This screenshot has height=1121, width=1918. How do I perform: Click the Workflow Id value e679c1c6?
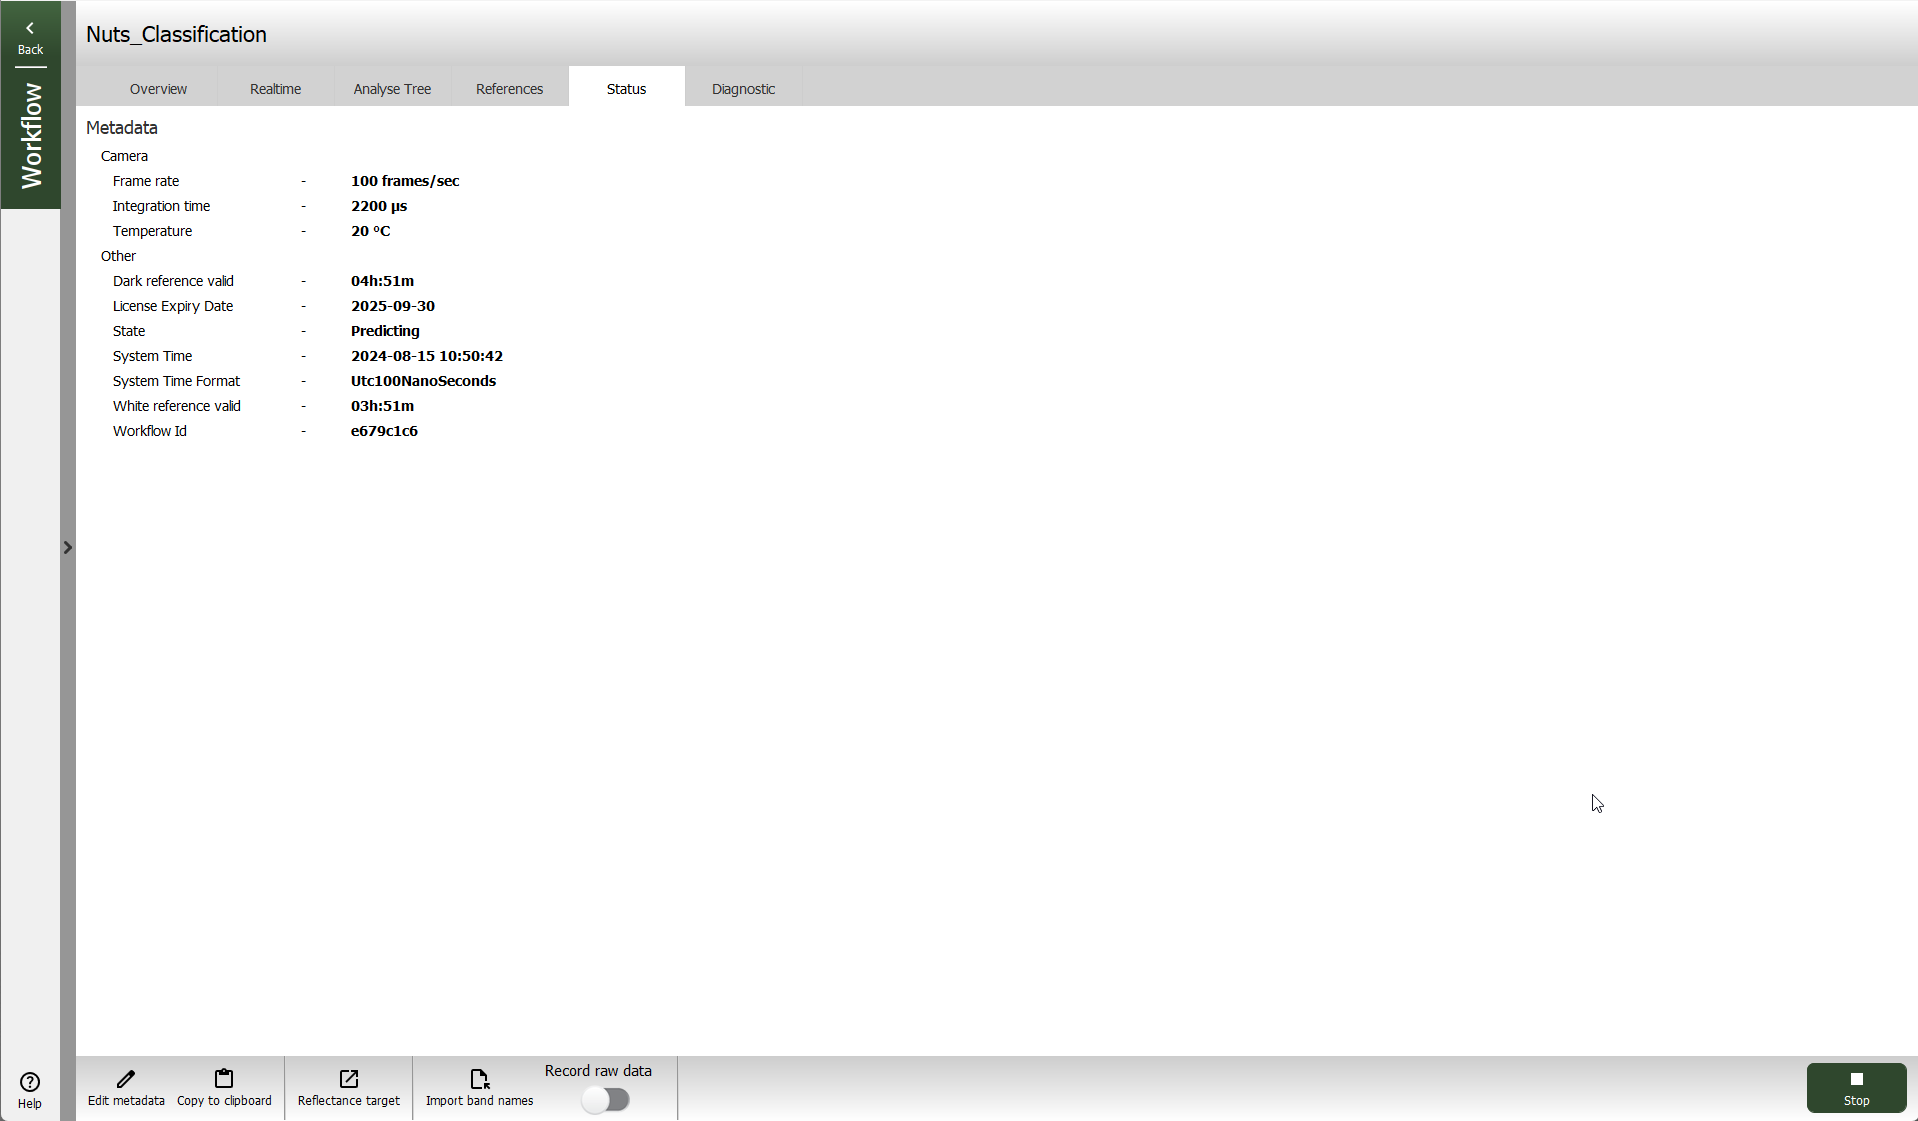click(x=384, y=431)
